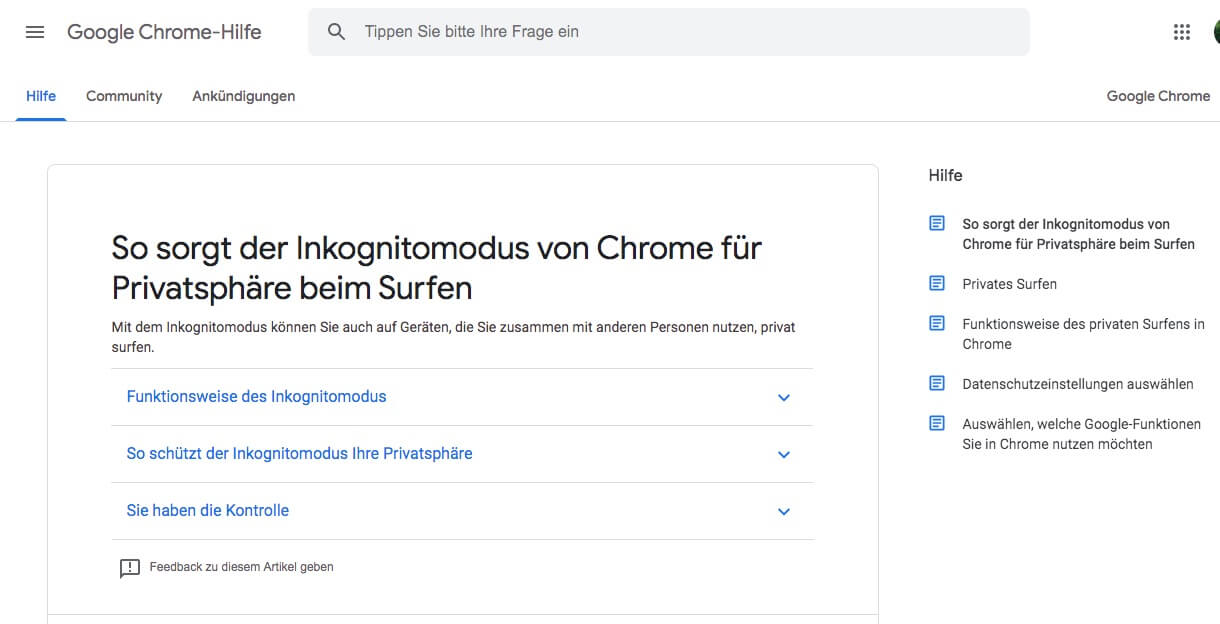Open Google Chrome product link

pos(1158,96)
